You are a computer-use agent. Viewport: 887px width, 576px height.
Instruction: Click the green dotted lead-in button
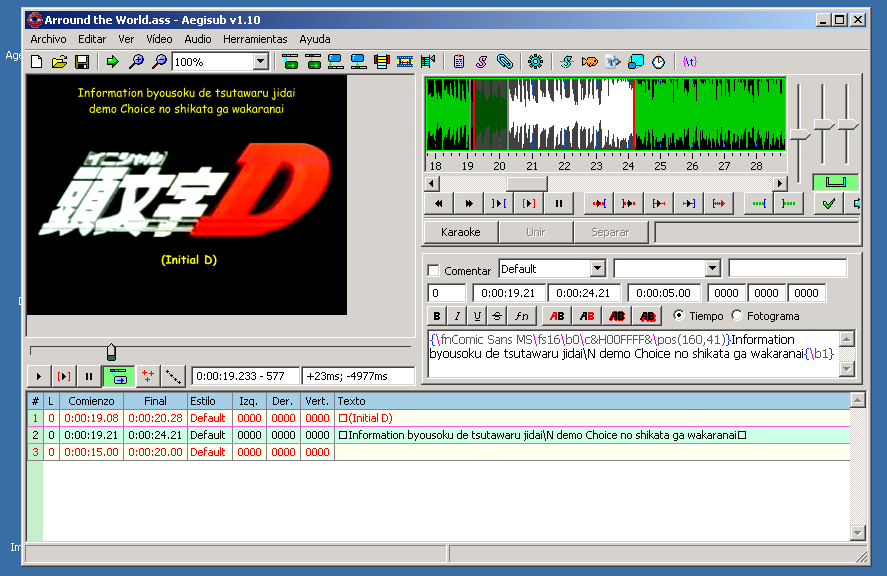759,204
